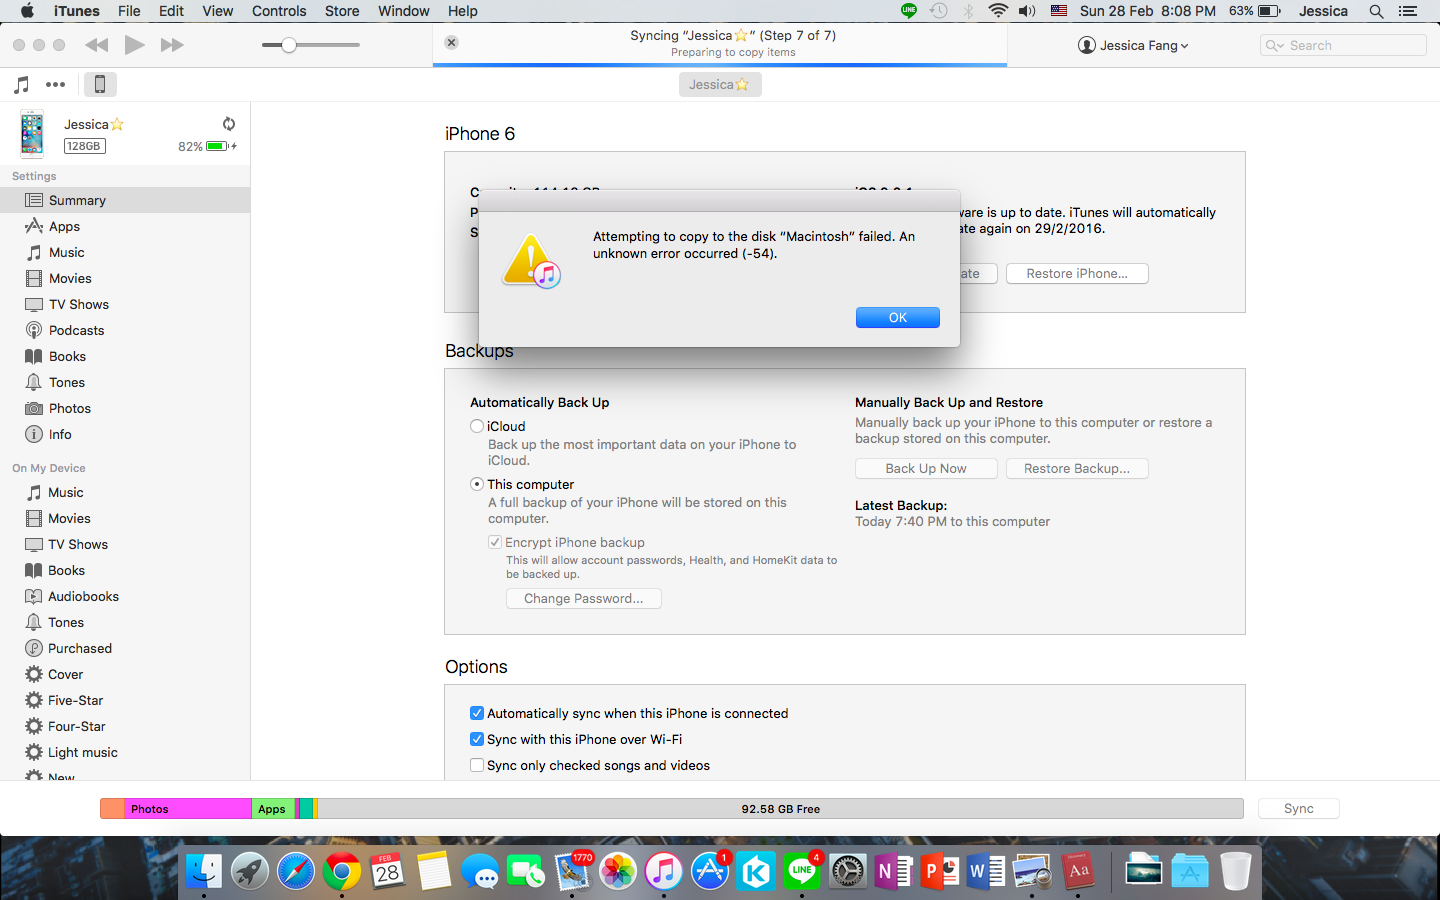Open Finder from the Dock
Viewport: 1440px width, 900px height.
[204, 871]
